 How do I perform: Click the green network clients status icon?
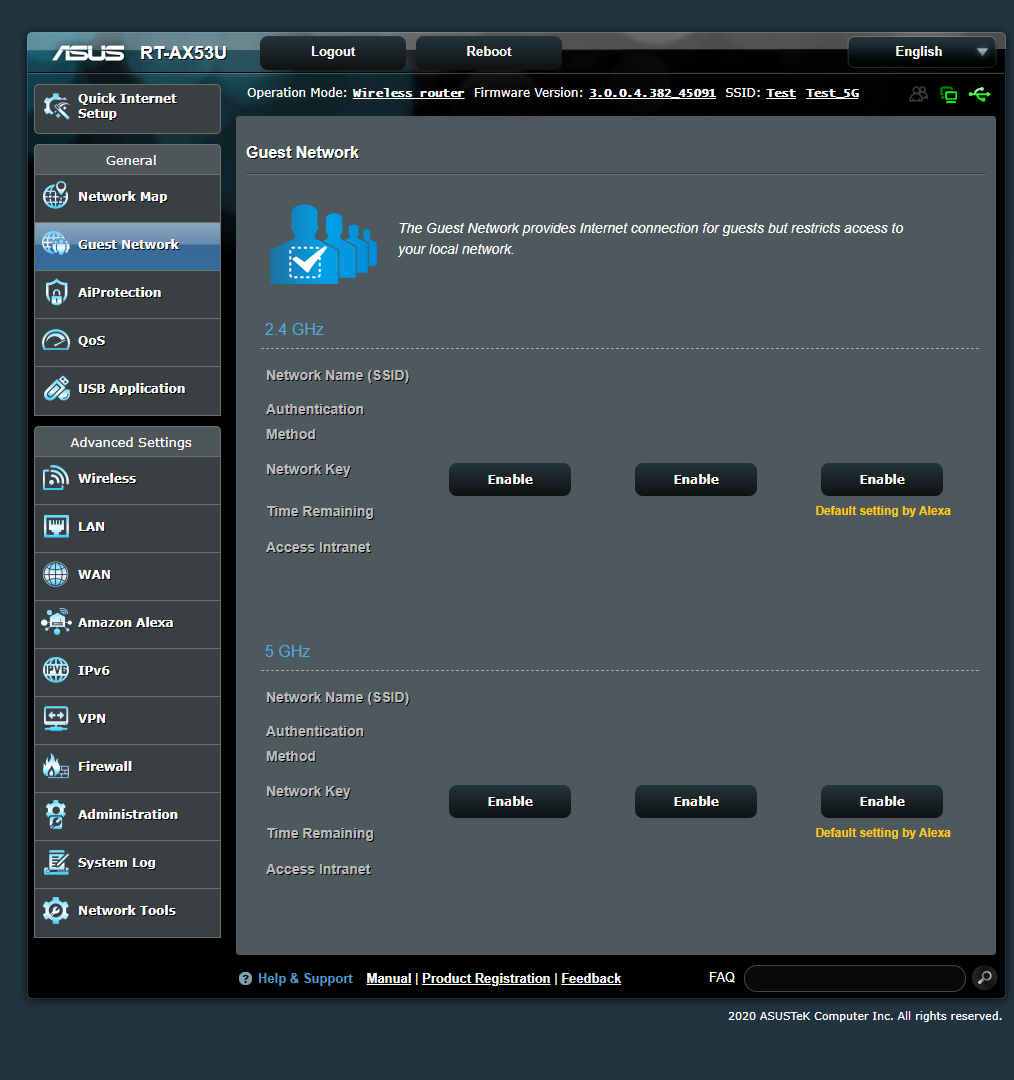(949, 94)
